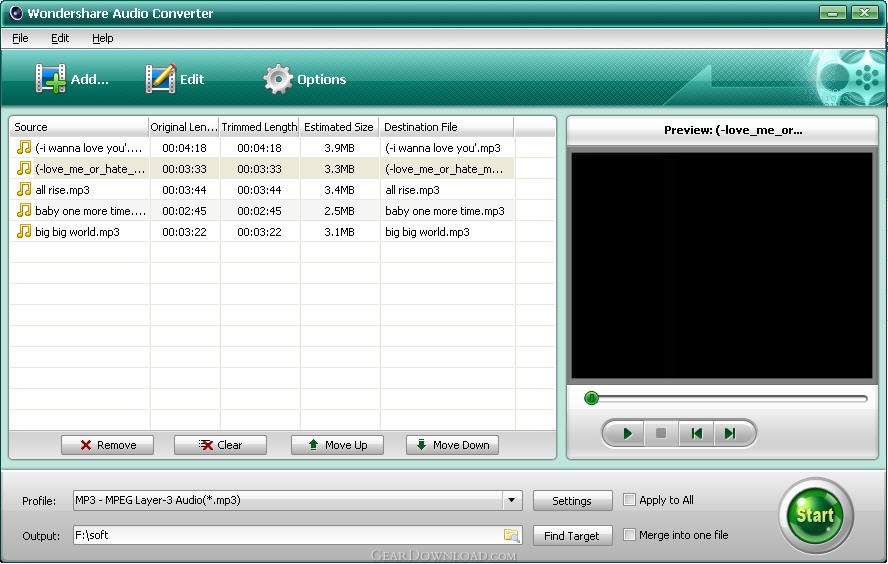
Task: Click the 'Trimmed Length' column header
Action: click(259, 127)
